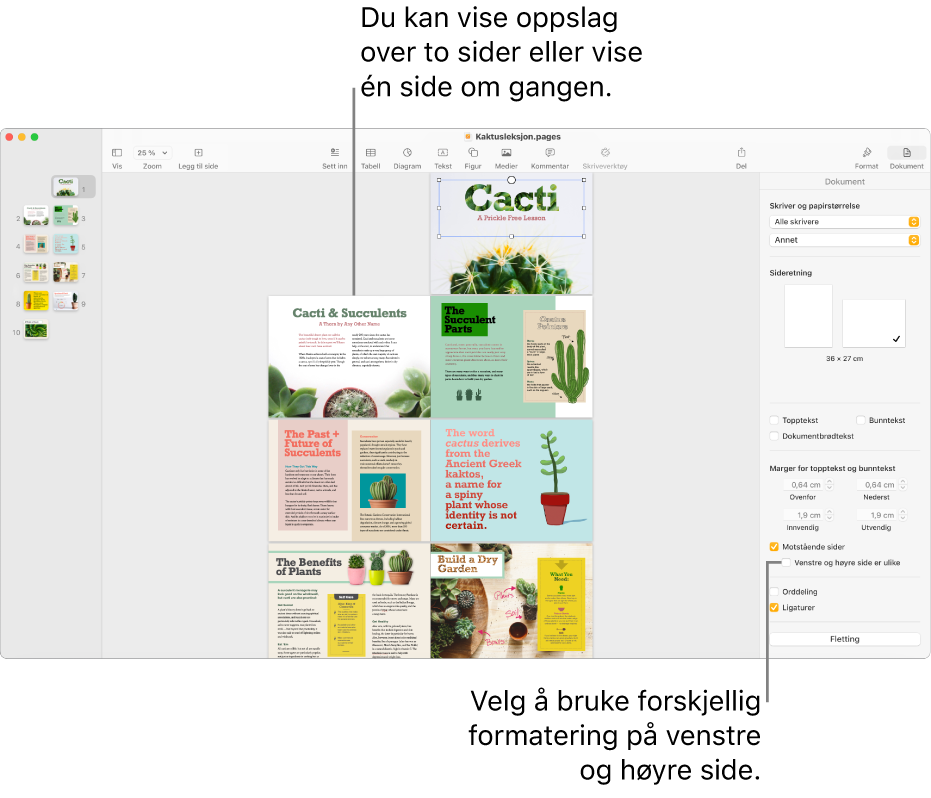Toggle the Dokumentbrødtekst checkbox
This screenshot has height=798, width=931.
pyautogui.click(x=774, y=436)
